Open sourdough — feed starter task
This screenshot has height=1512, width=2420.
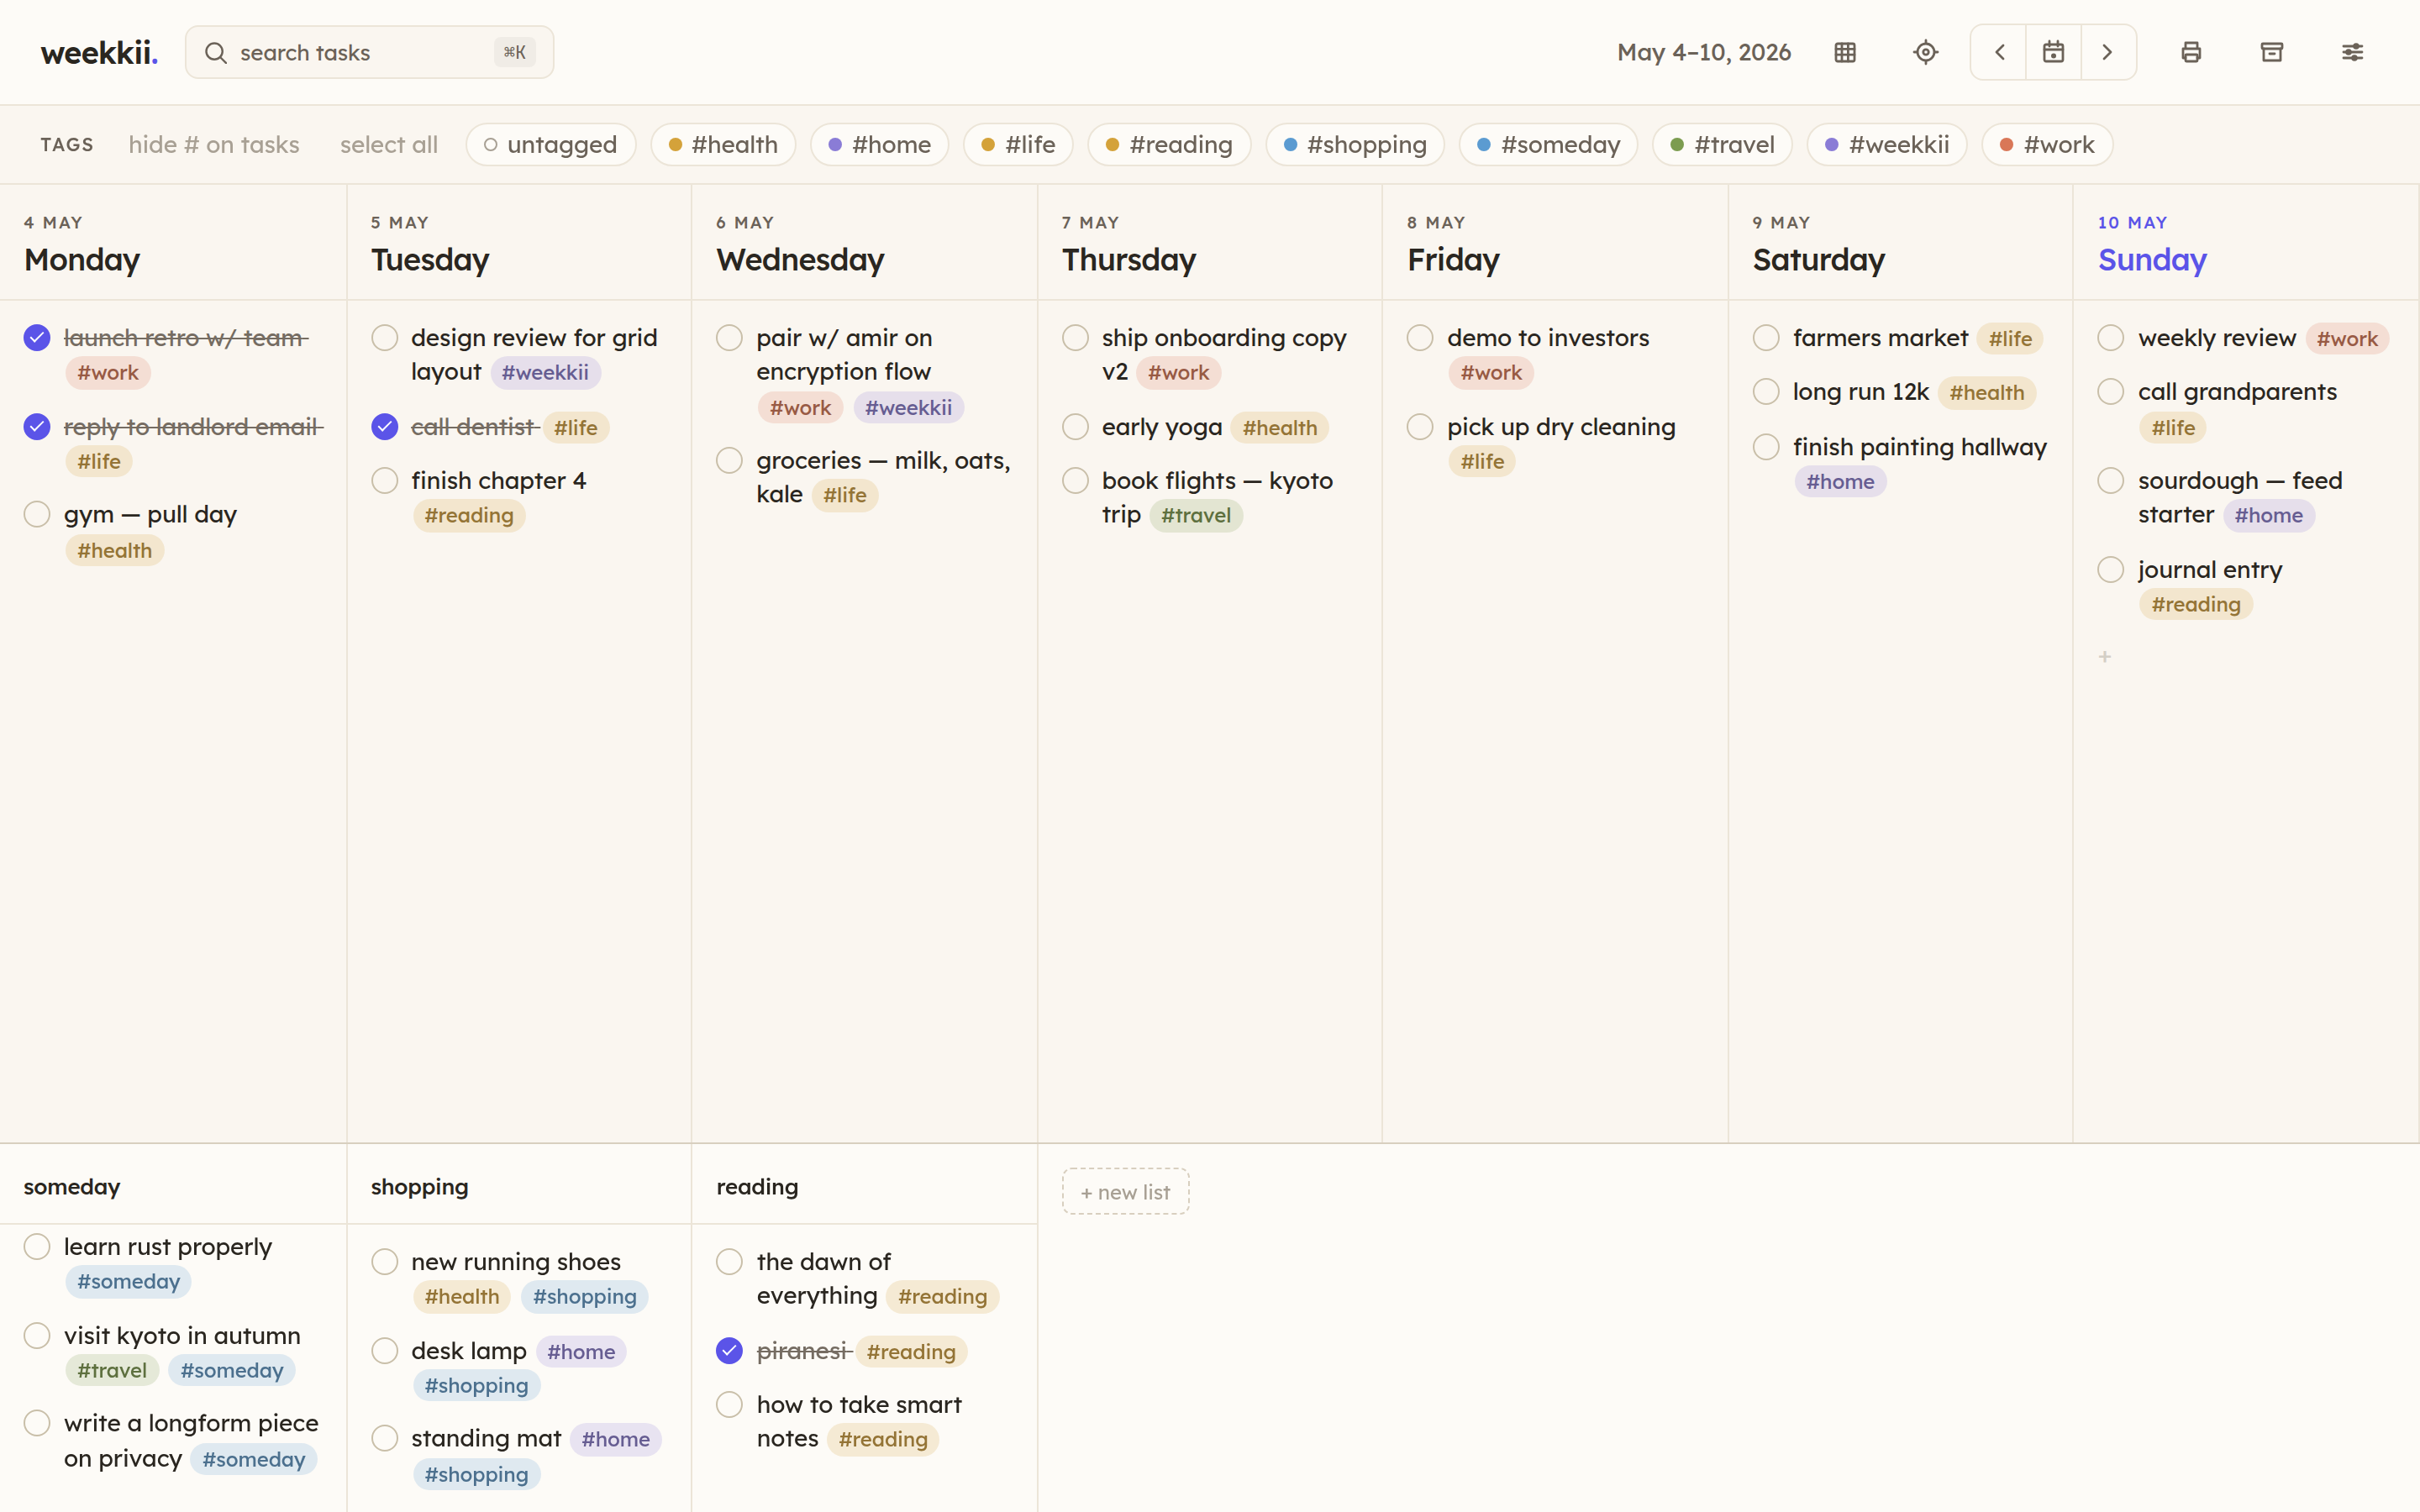[2240, 498]
